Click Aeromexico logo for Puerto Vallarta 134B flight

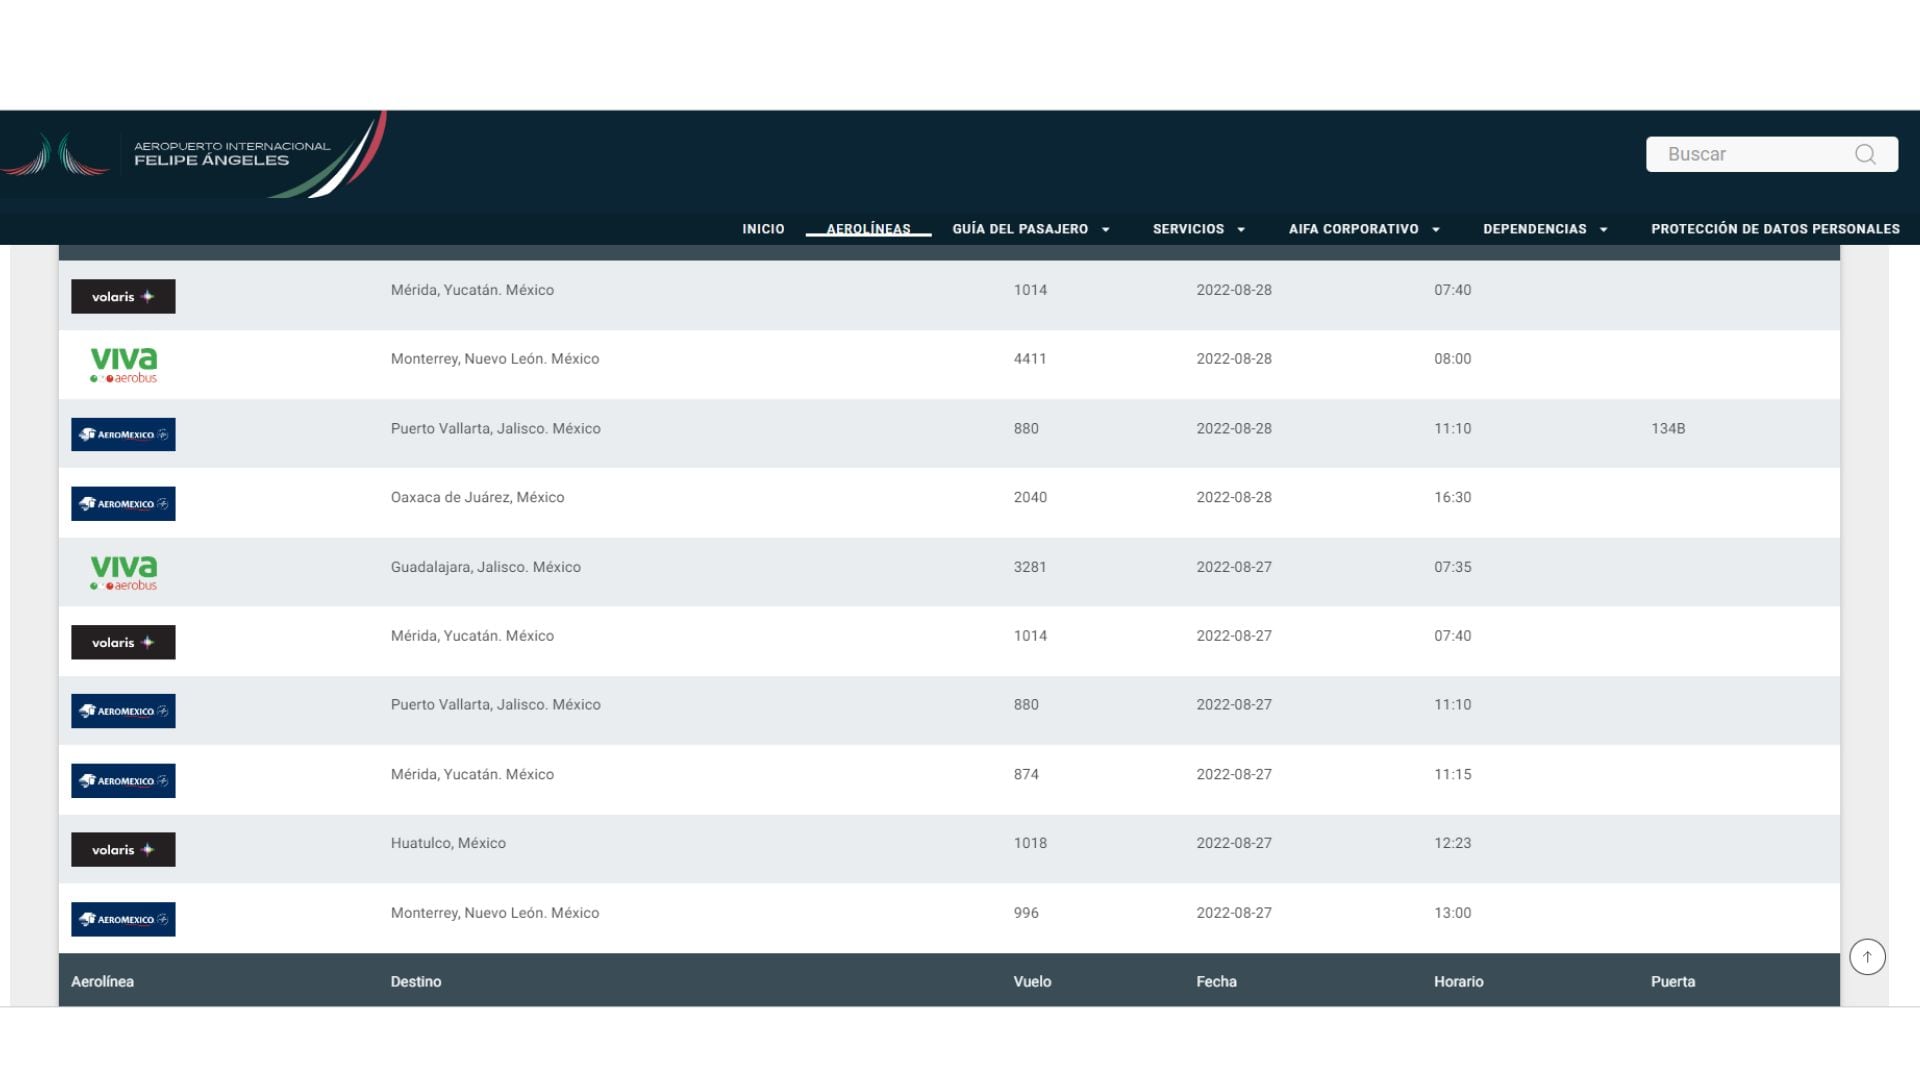(x=123, y=434)
